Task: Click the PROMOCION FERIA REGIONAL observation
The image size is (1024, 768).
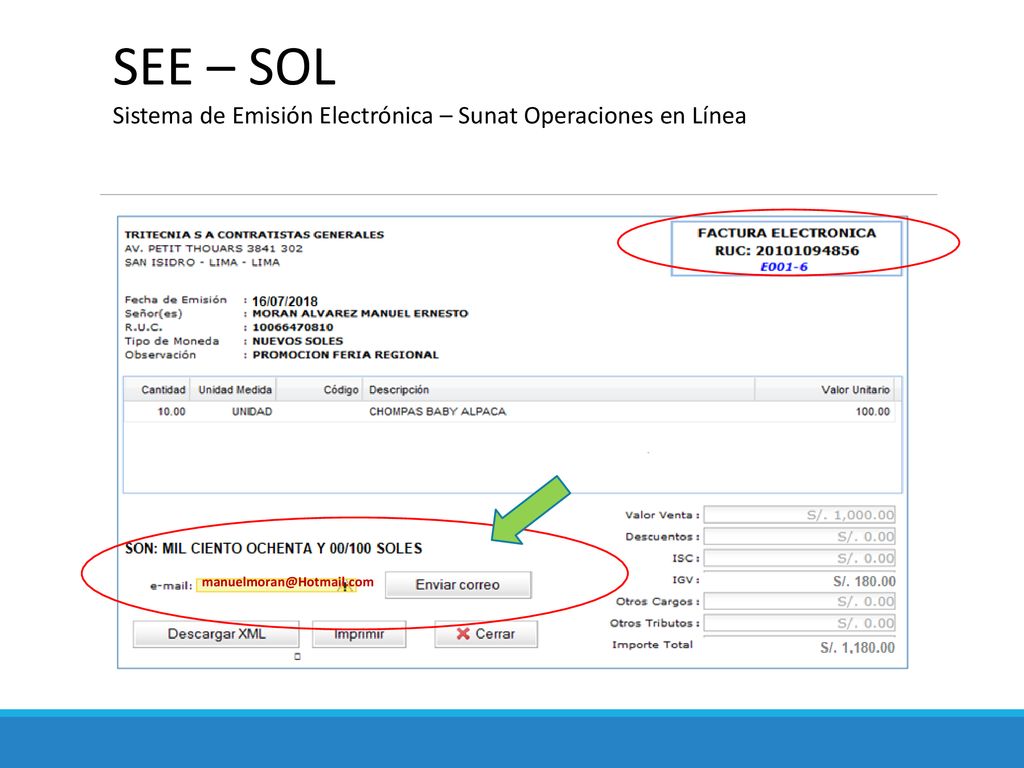Action: click(x=345, y=355)
